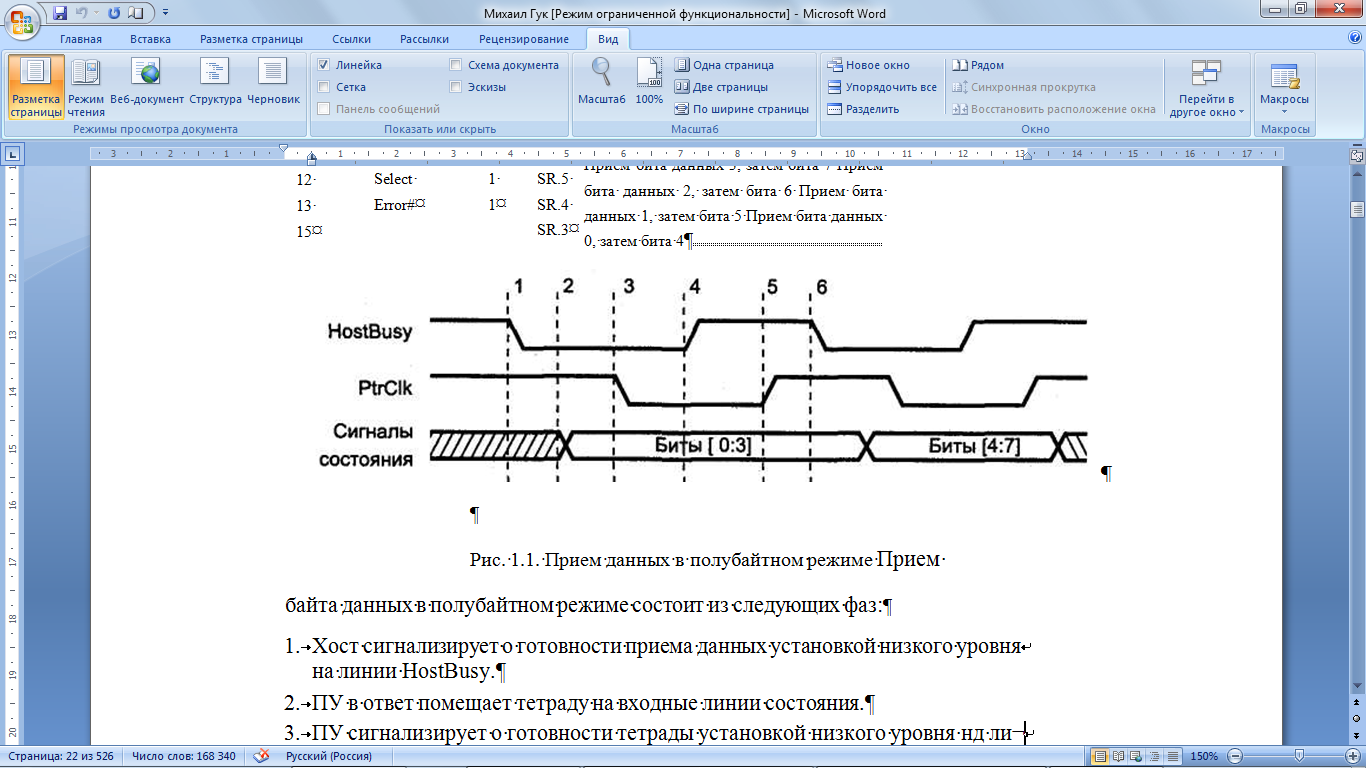Click word count Число слов: 168 340
Screen dimensions: 1366x768
tap(183, 756)
